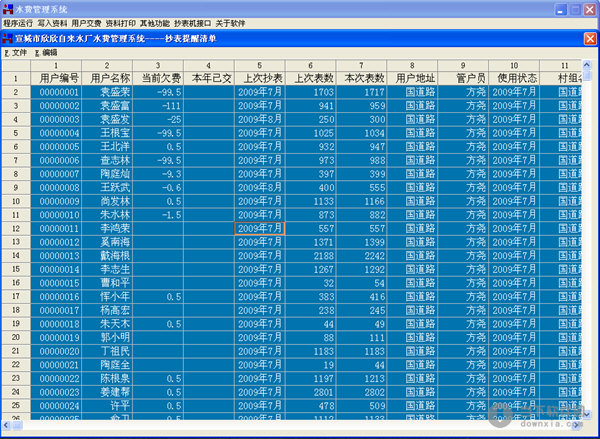Select the 用户地址 header cell
The image size is (600, 439).
pyautogui.click(x=412, y=78)
